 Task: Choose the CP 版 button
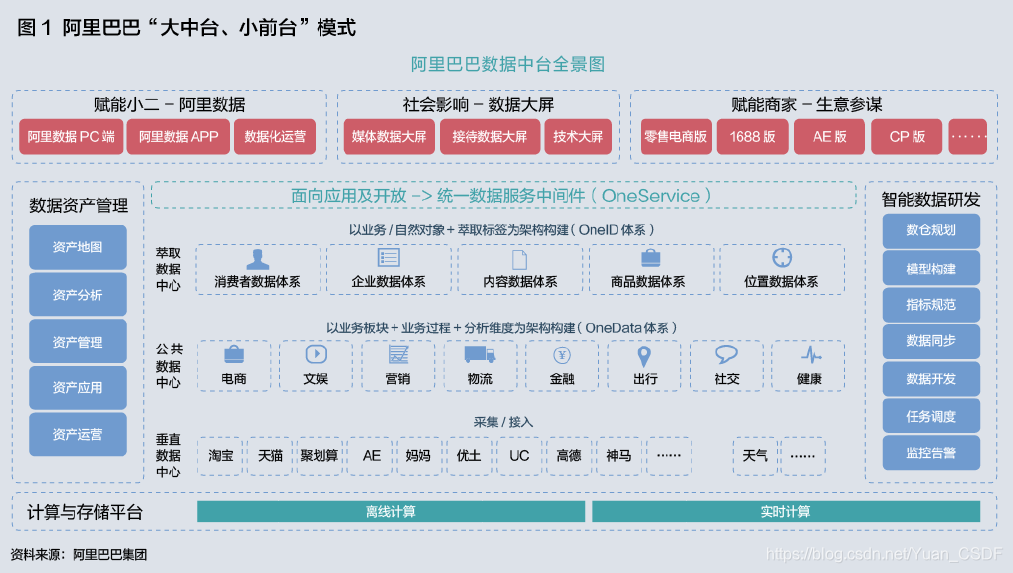tap(907, 136)
